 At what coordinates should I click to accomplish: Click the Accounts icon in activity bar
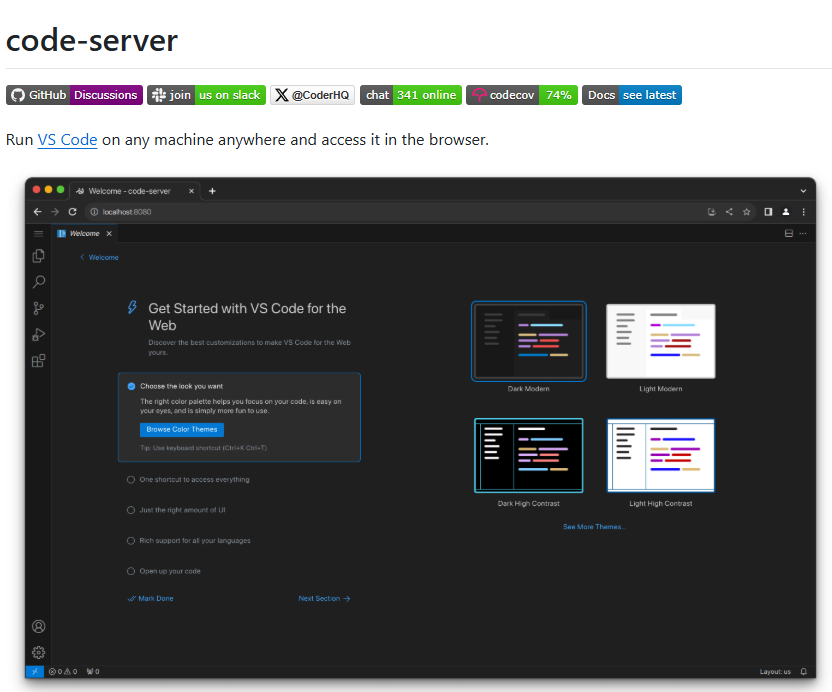coord(39,627)
